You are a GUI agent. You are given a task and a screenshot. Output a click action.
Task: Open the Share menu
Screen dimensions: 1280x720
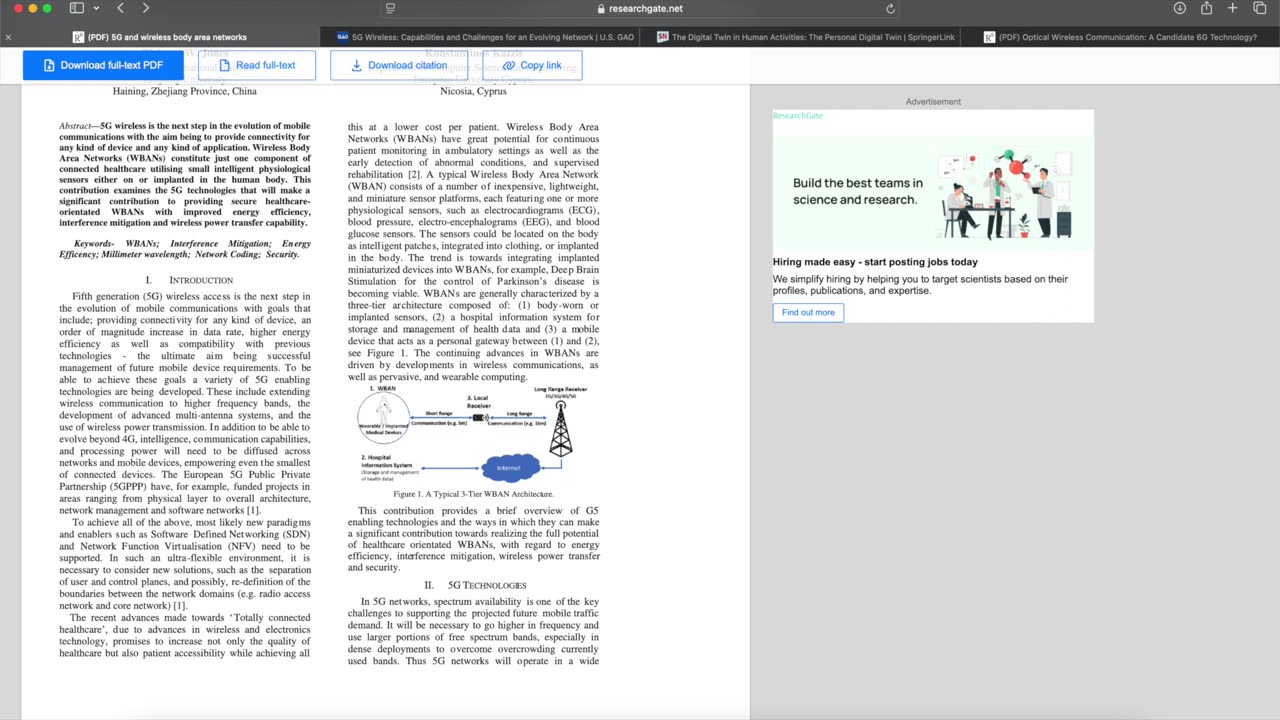point(1206,8)
